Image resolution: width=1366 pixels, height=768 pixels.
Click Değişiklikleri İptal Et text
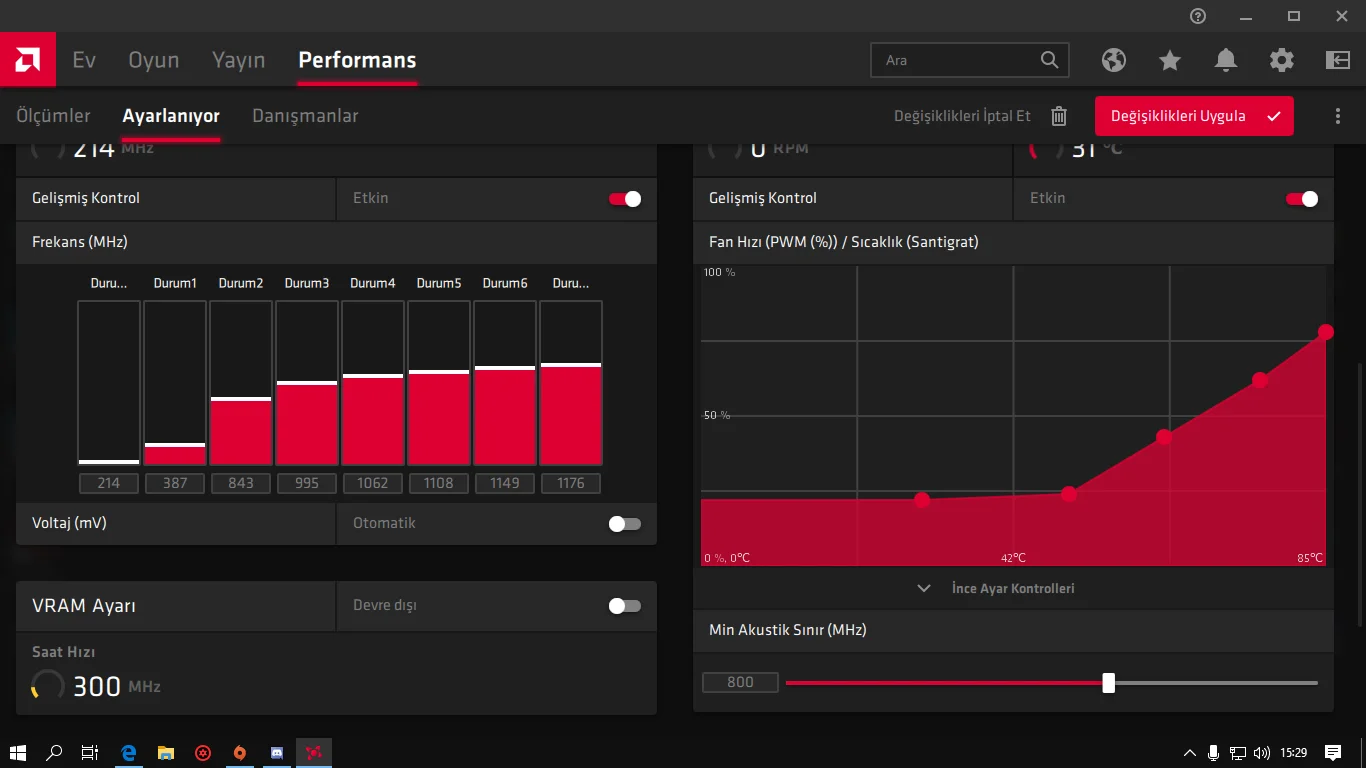[x=962, y=116]
